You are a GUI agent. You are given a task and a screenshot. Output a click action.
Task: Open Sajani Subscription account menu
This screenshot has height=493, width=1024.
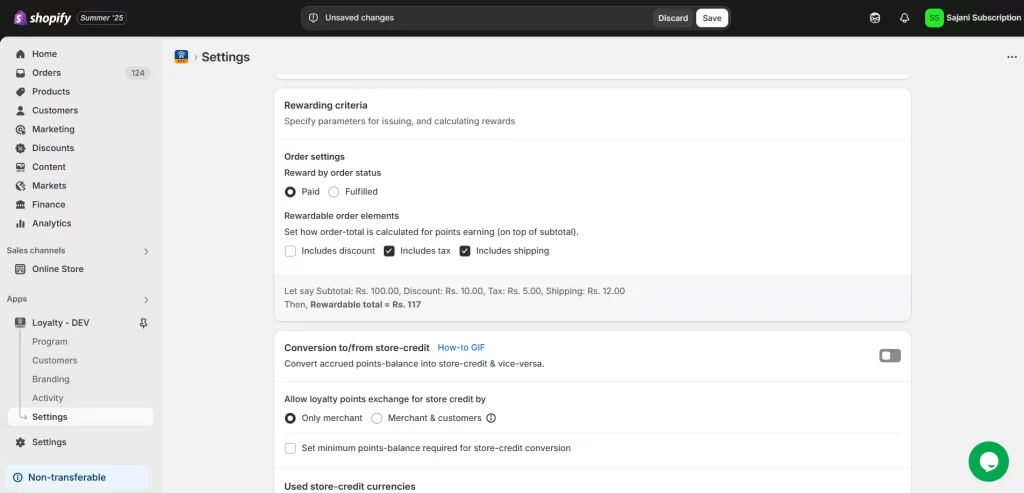click(973, 18)
